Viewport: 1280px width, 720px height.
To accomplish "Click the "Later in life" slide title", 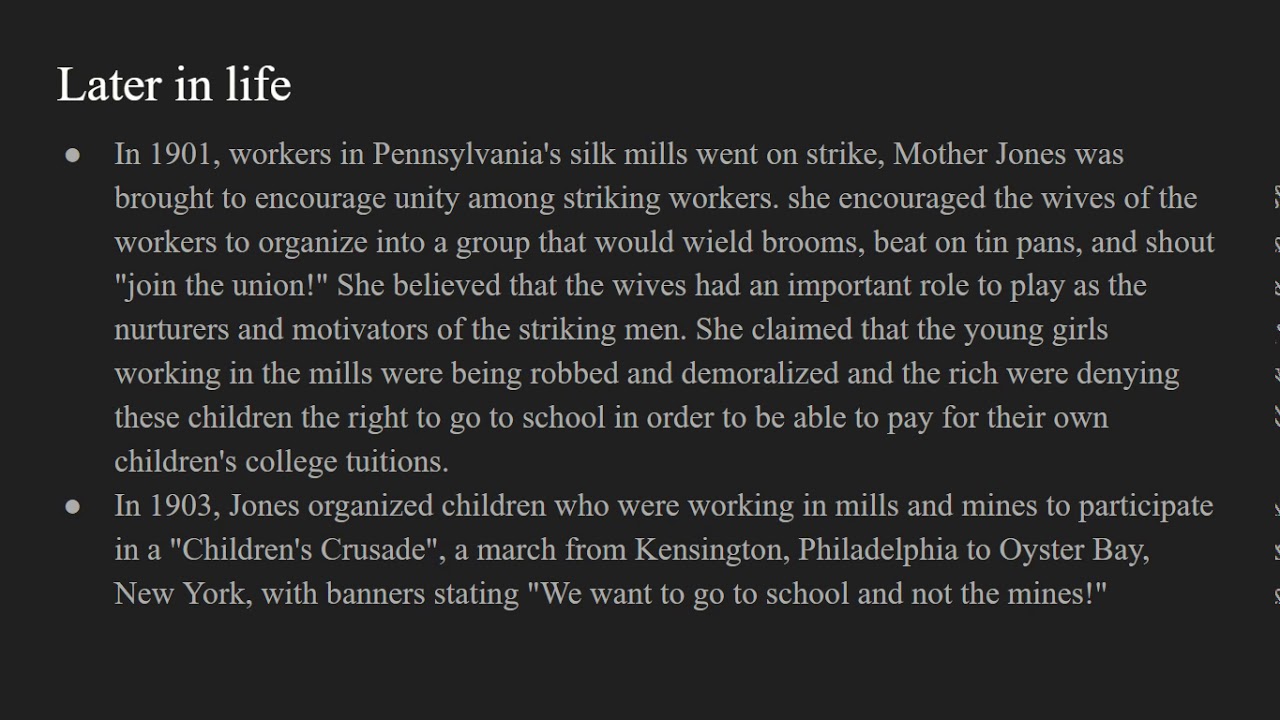I will click(174, 85).
